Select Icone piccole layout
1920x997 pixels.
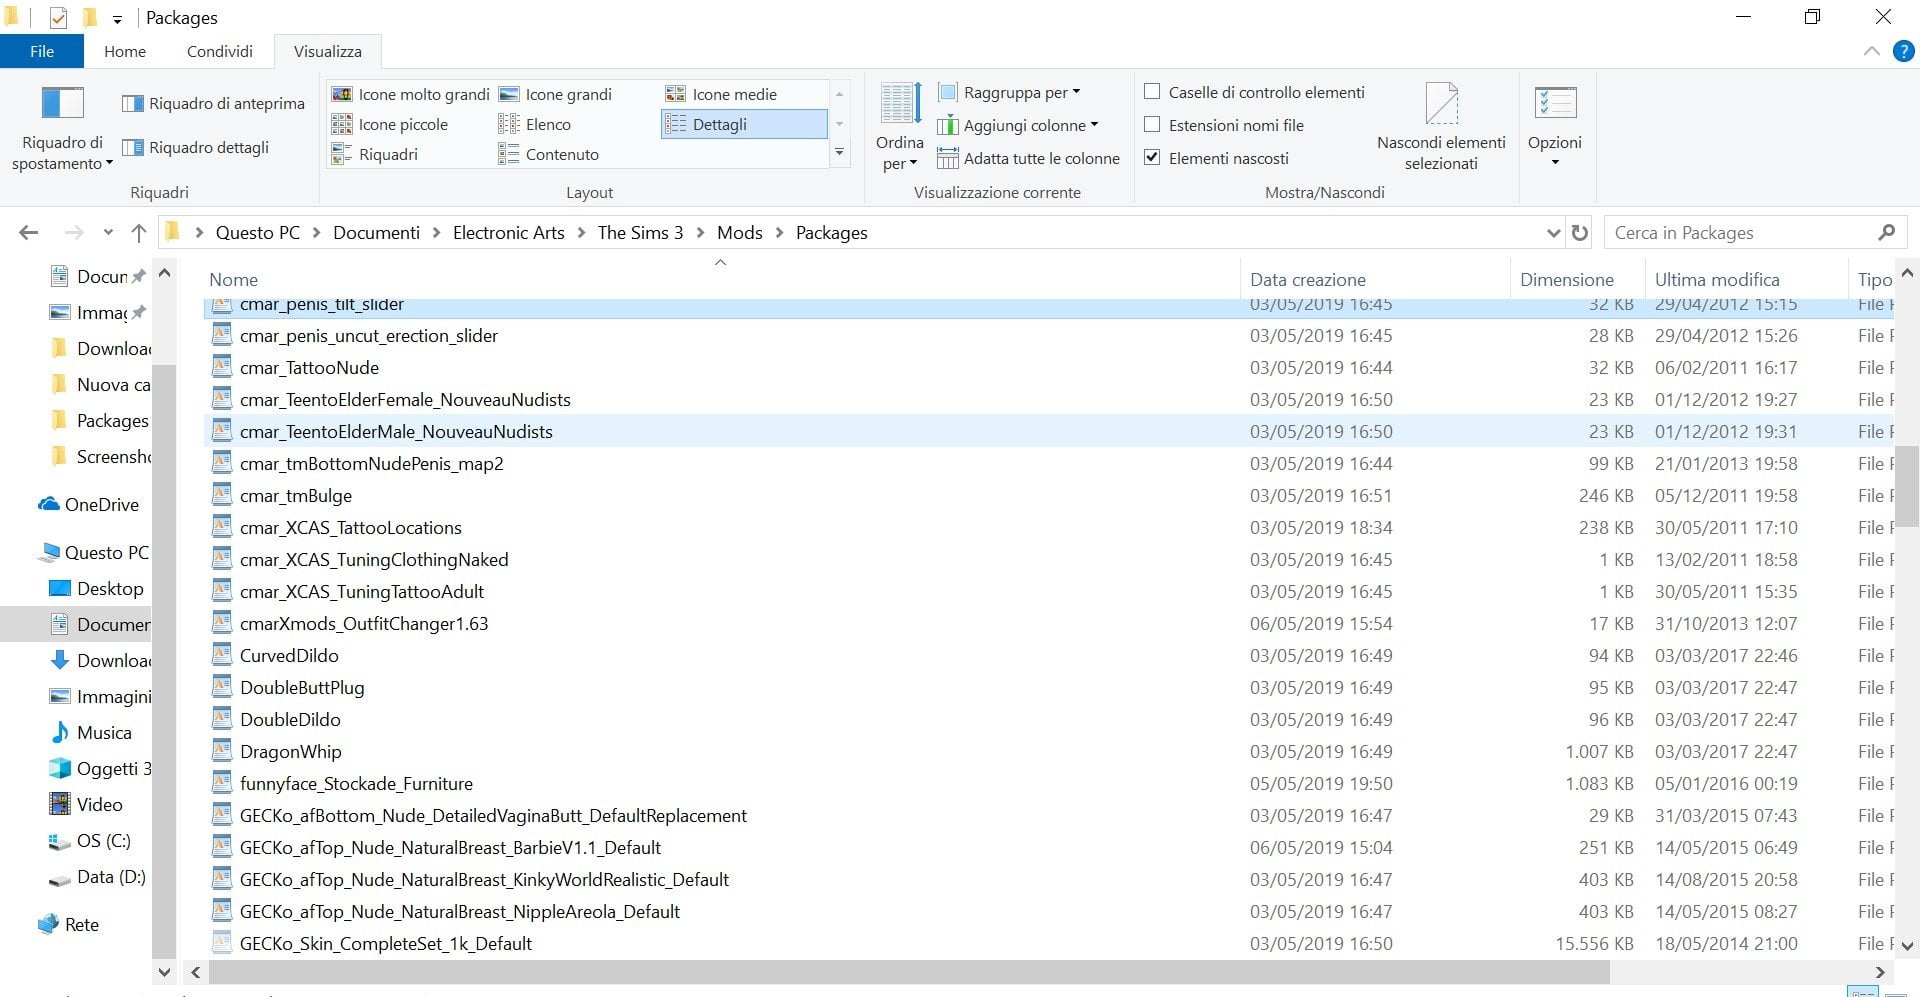390,124
